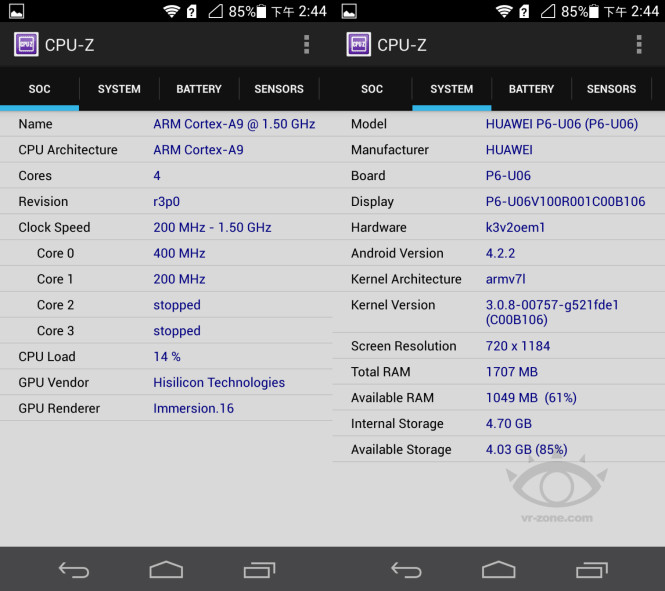Select Manufacturer value 'HUAWEI'
Image resolution: width=665 pixels, height=591 pixels.
(509, 150)
